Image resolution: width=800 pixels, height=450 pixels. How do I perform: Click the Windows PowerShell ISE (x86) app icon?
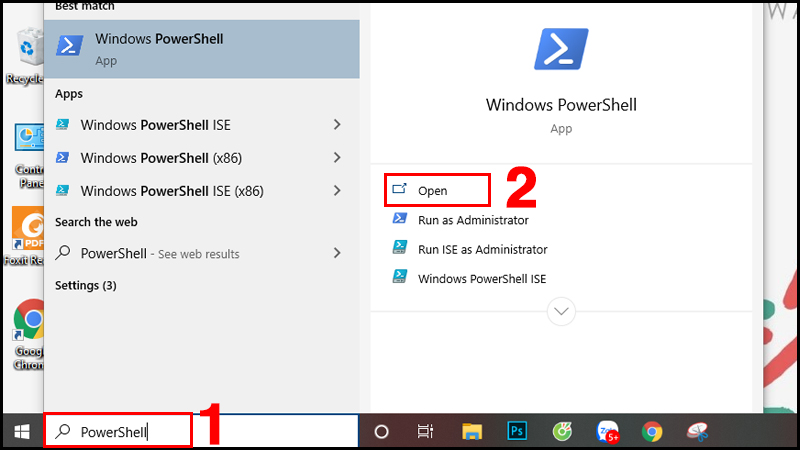click(x=63, y=191)
